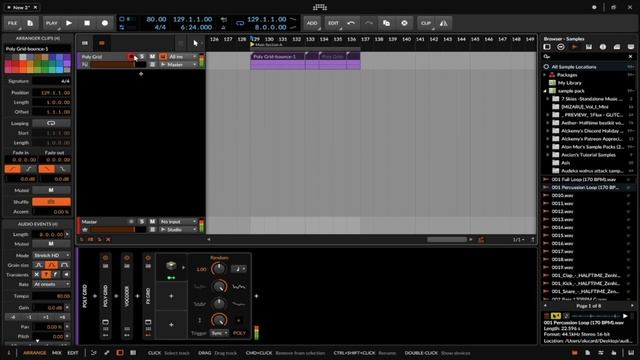640x360 pixels.
Task: Start playback with the Play button
Action: [69, 23]
